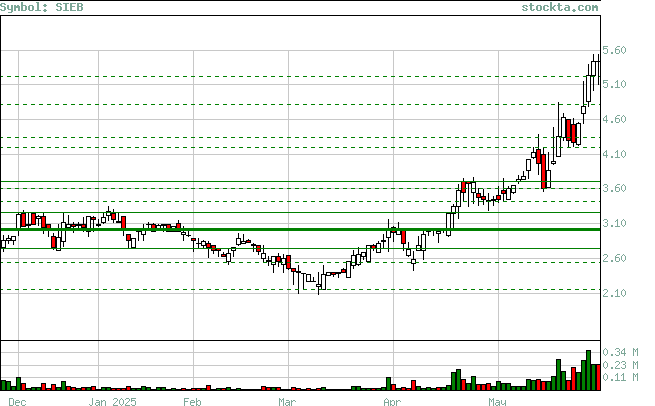Screen dimensions: 655x406
Task: Click the Mar date axis label
Action: point(287,402)
